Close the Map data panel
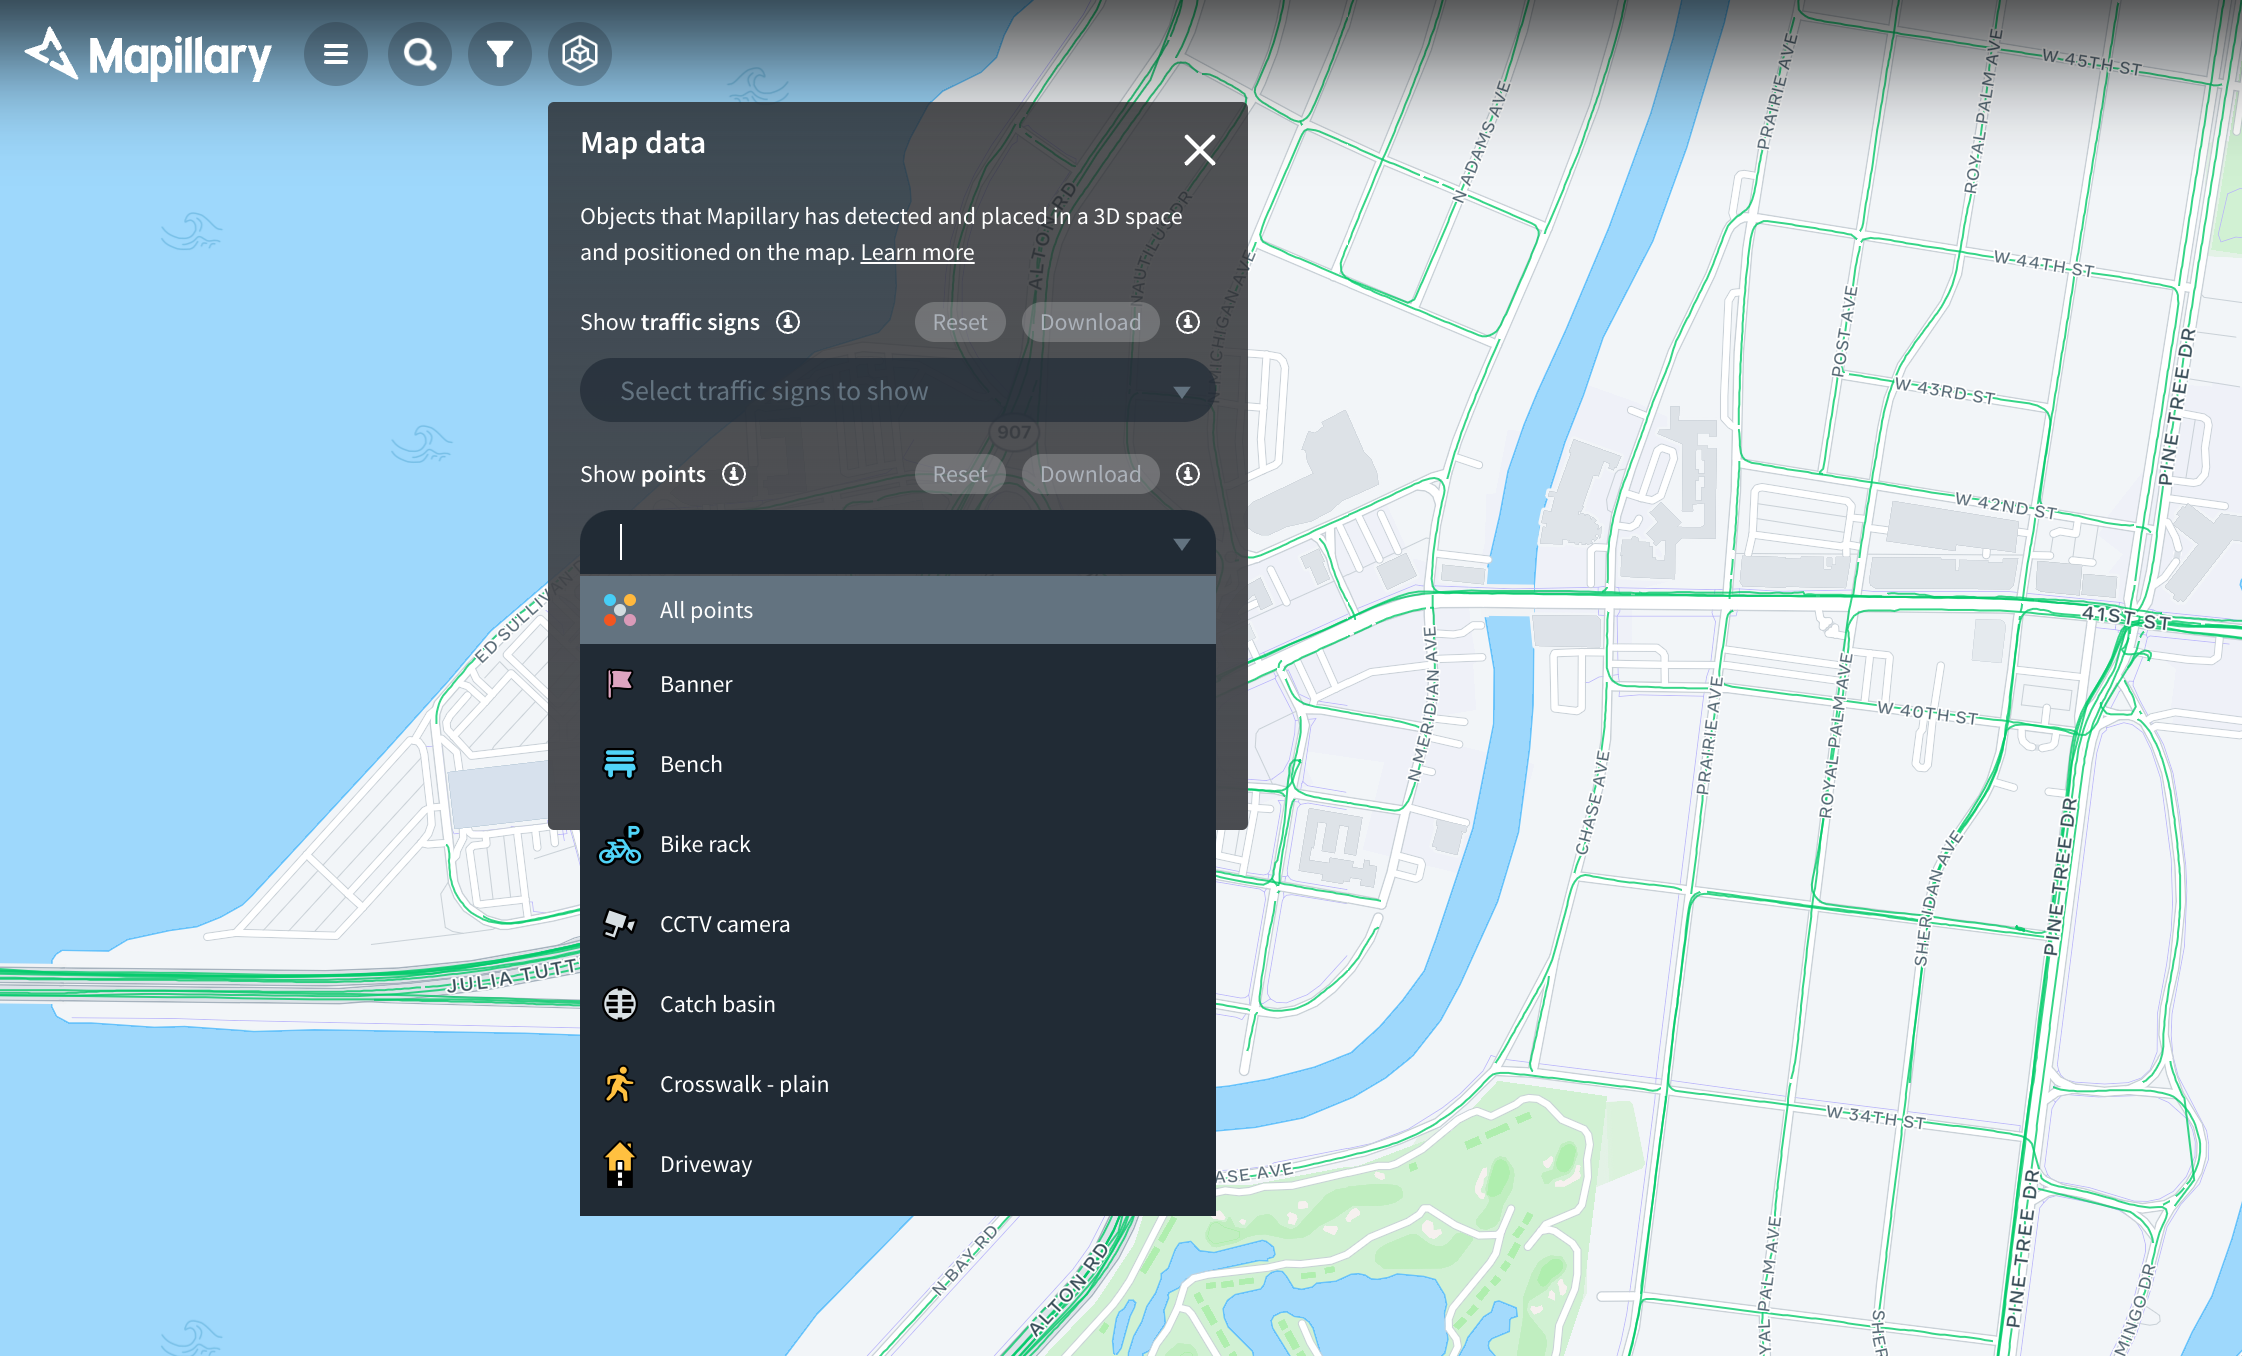2242x1356 pixels. coord(1199,150)
